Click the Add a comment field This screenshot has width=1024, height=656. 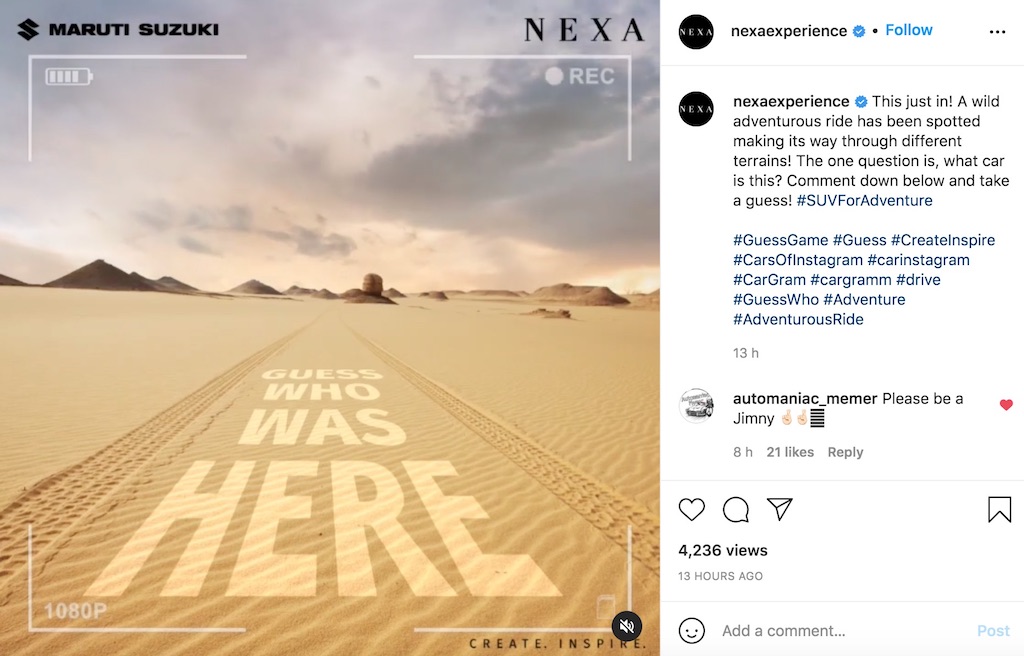click(x=842, y=631)
